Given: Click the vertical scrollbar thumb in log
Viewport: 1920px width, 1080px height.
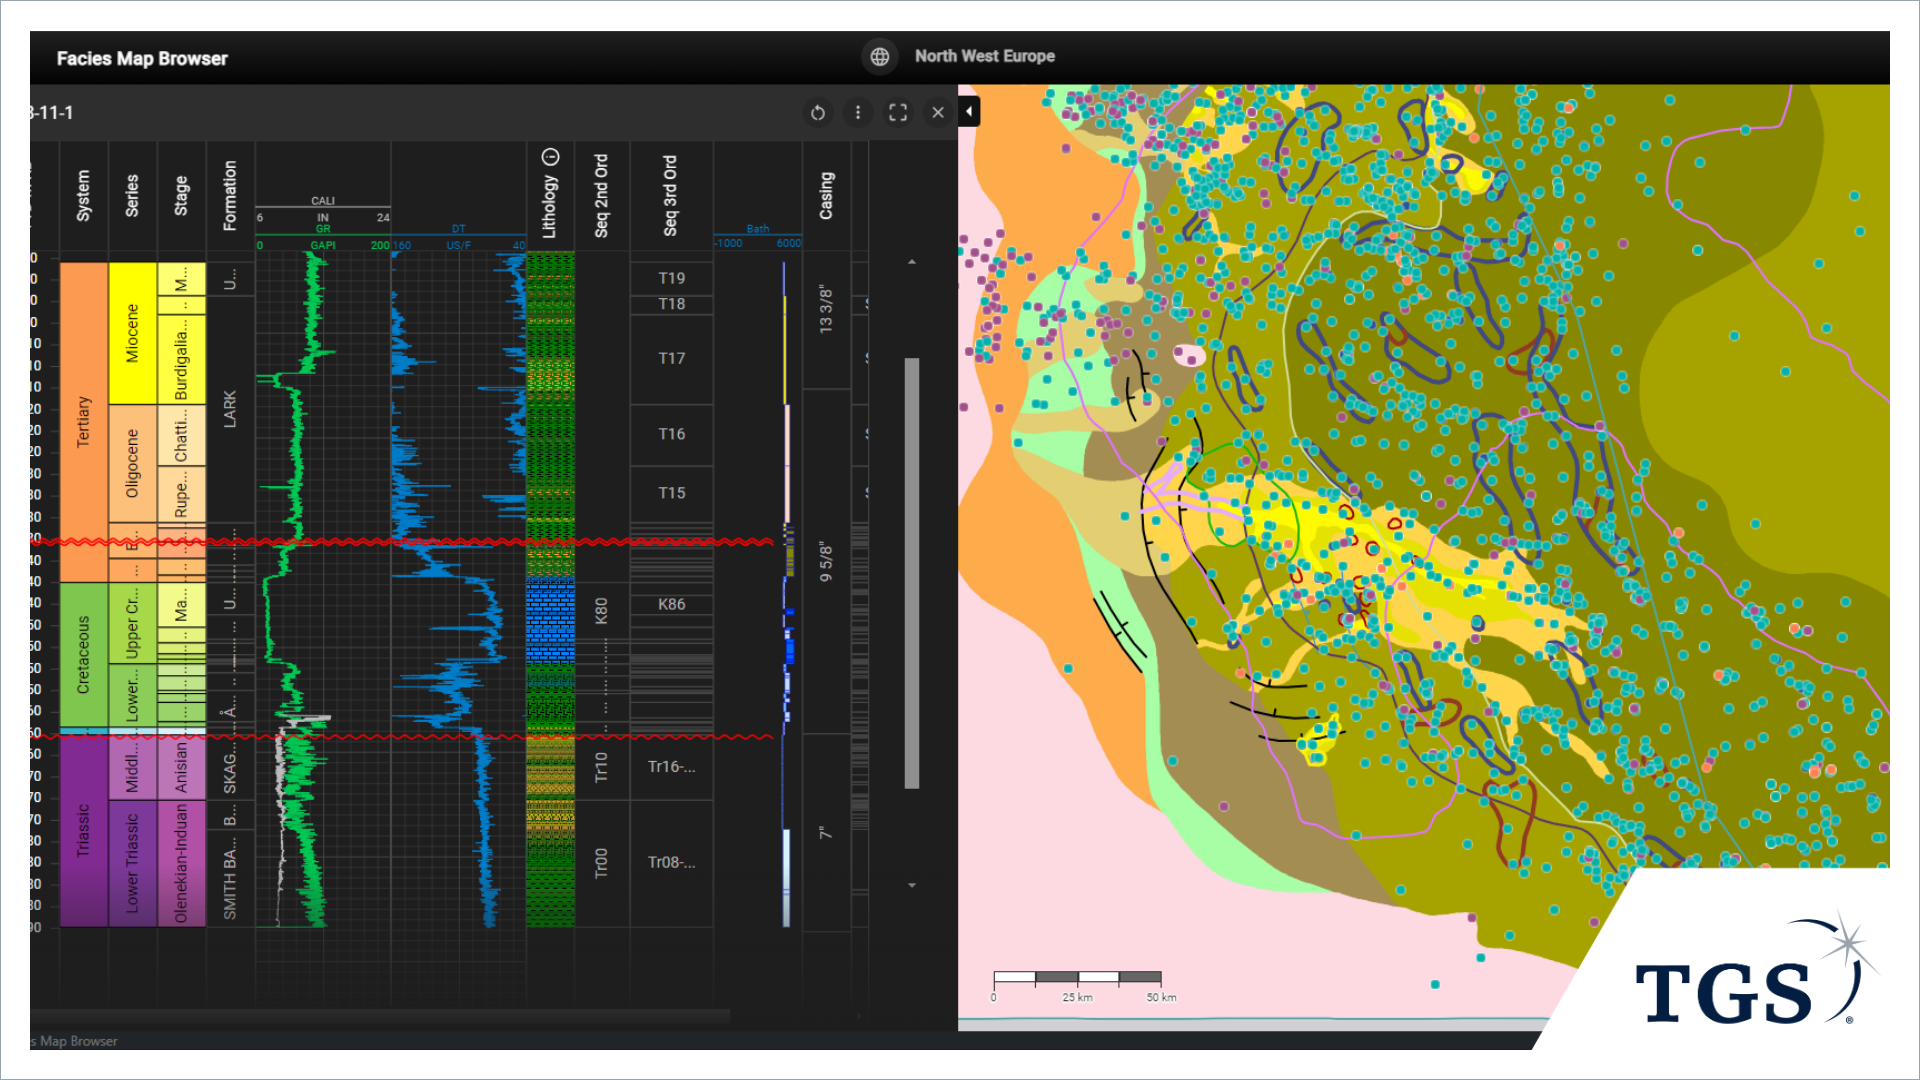Looking at the screenshot, I should [912, 572].
